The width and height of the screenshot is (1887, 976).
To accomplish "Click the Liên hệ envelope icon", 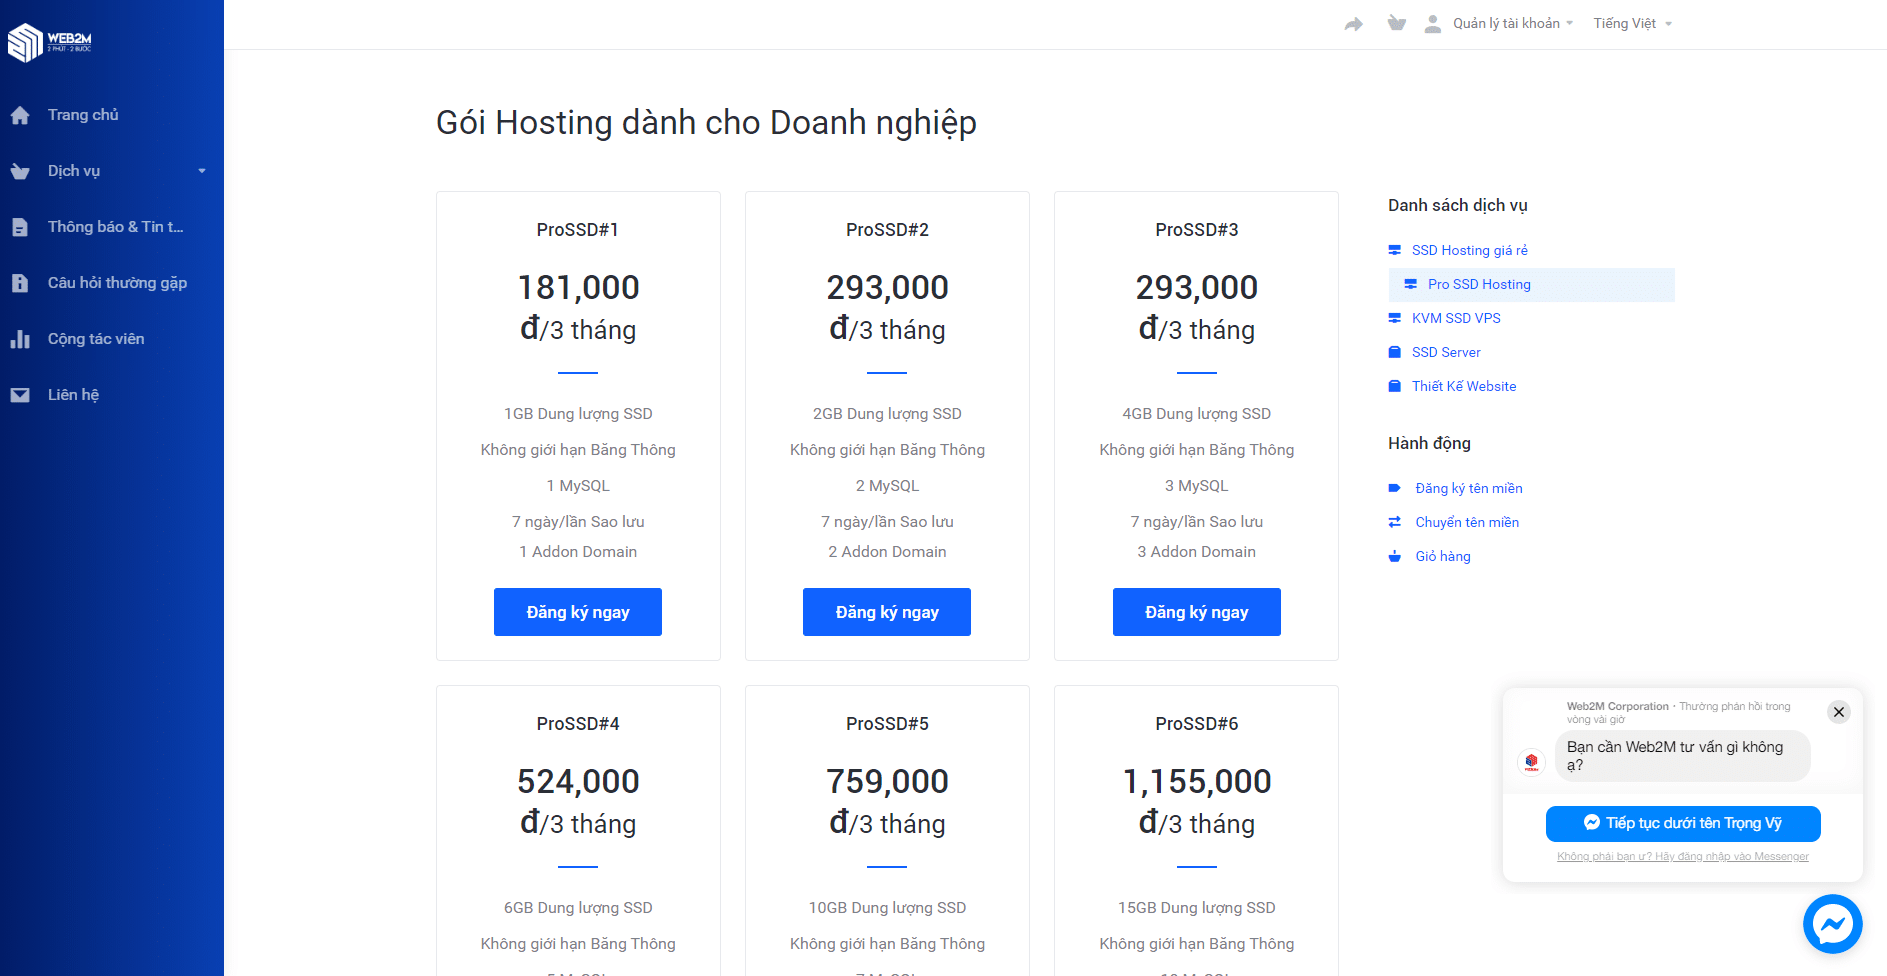I will coord(20,395).
